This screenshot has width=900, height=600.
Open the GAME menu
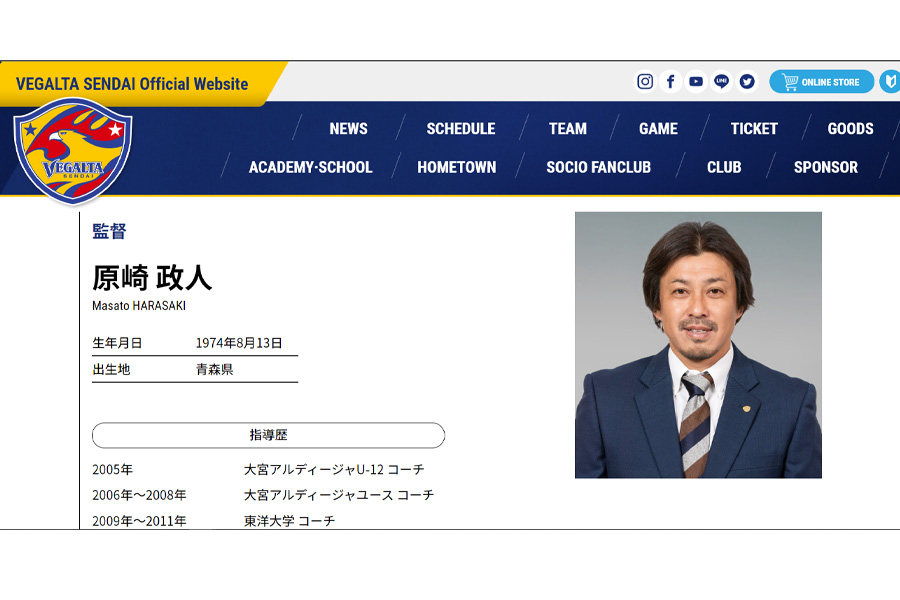coord(658,129)
